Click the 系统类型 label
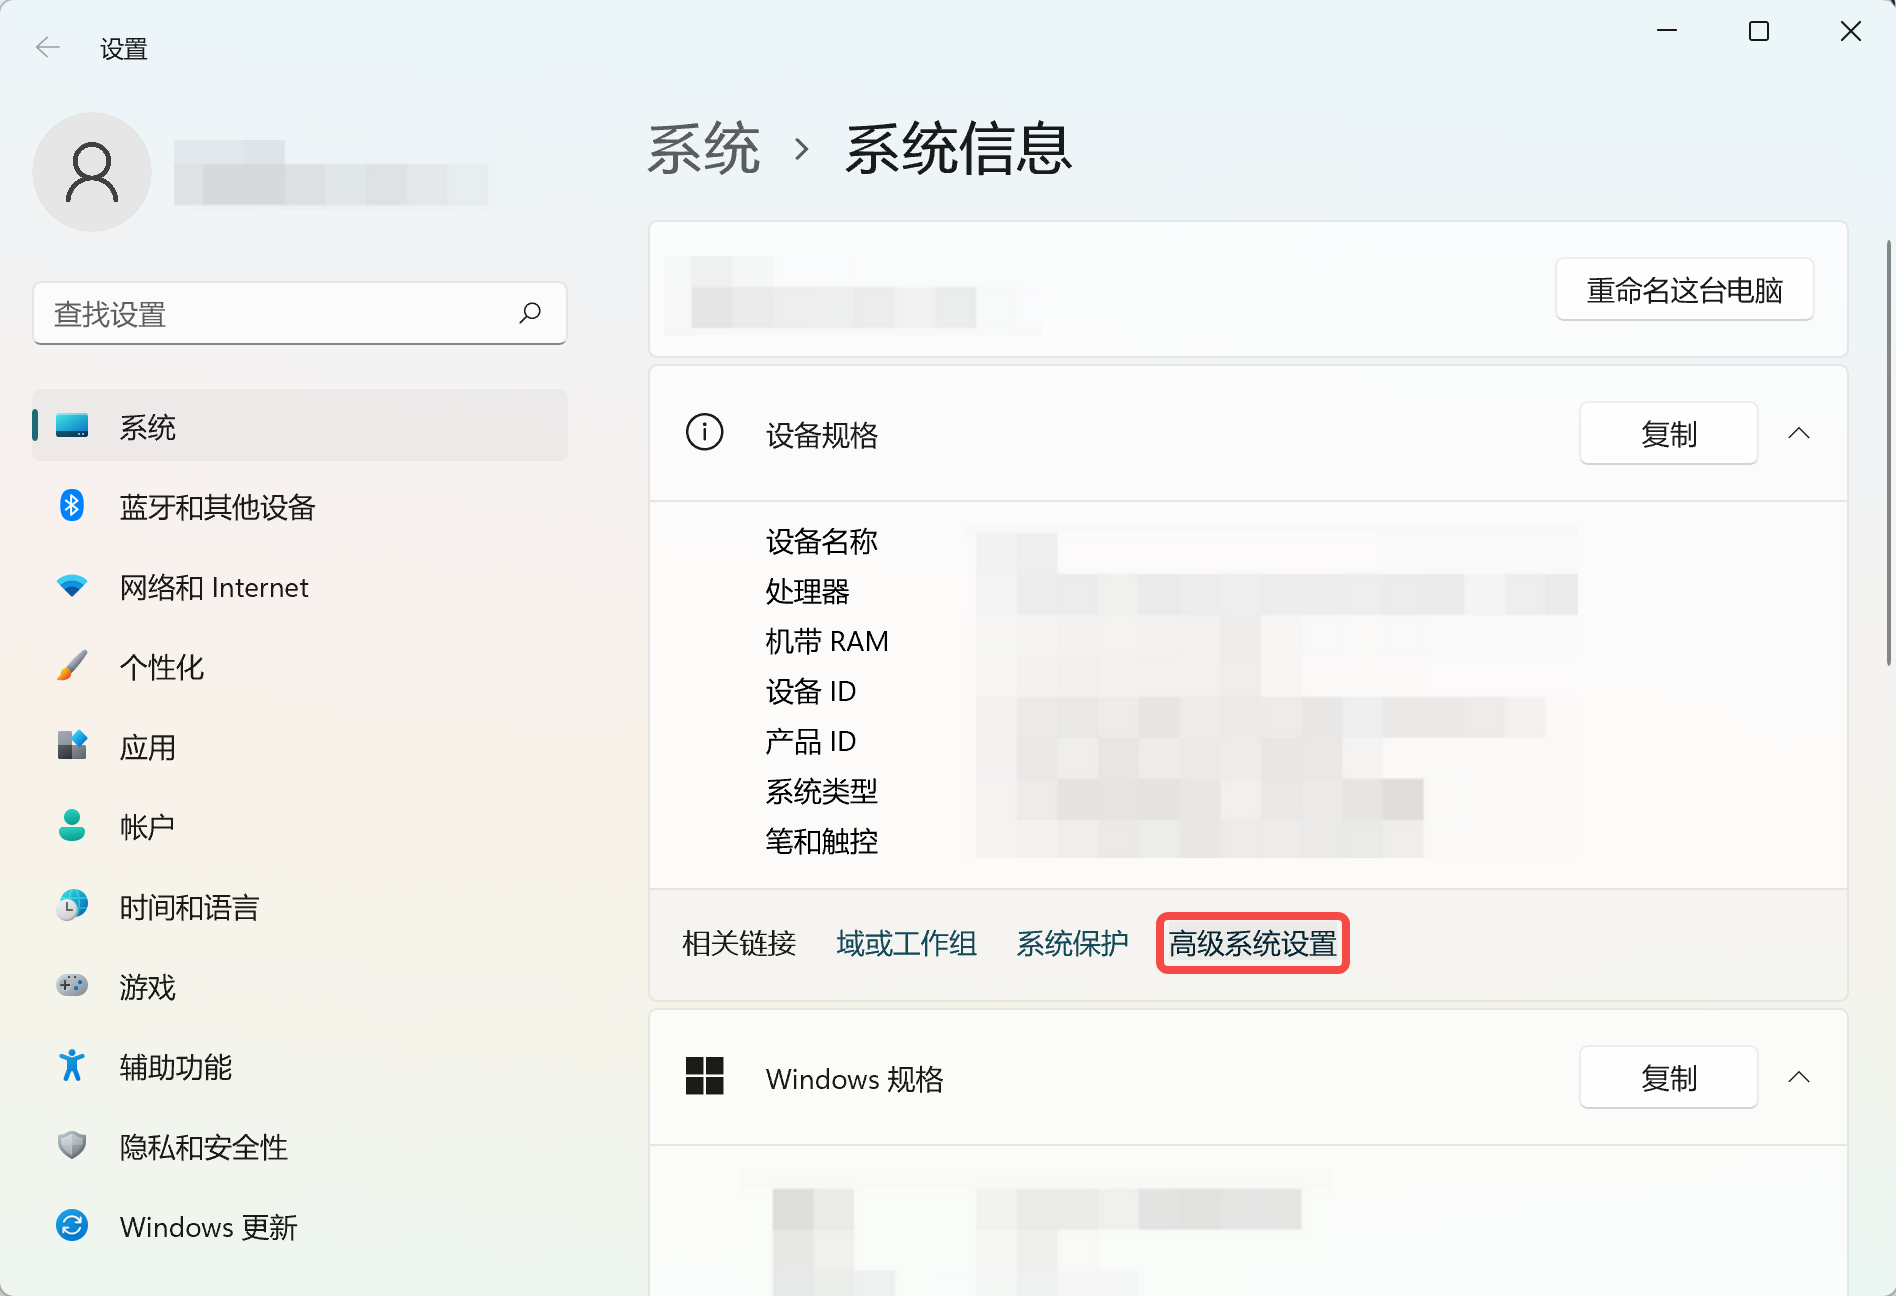 tap(822, 791)
